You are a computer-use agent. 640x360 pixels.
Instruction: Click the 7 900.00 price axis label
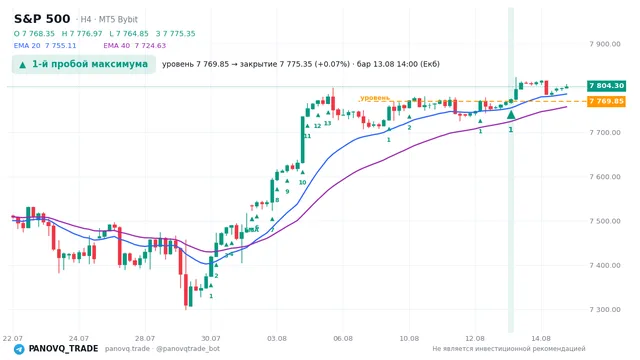(x=605, y=44)
